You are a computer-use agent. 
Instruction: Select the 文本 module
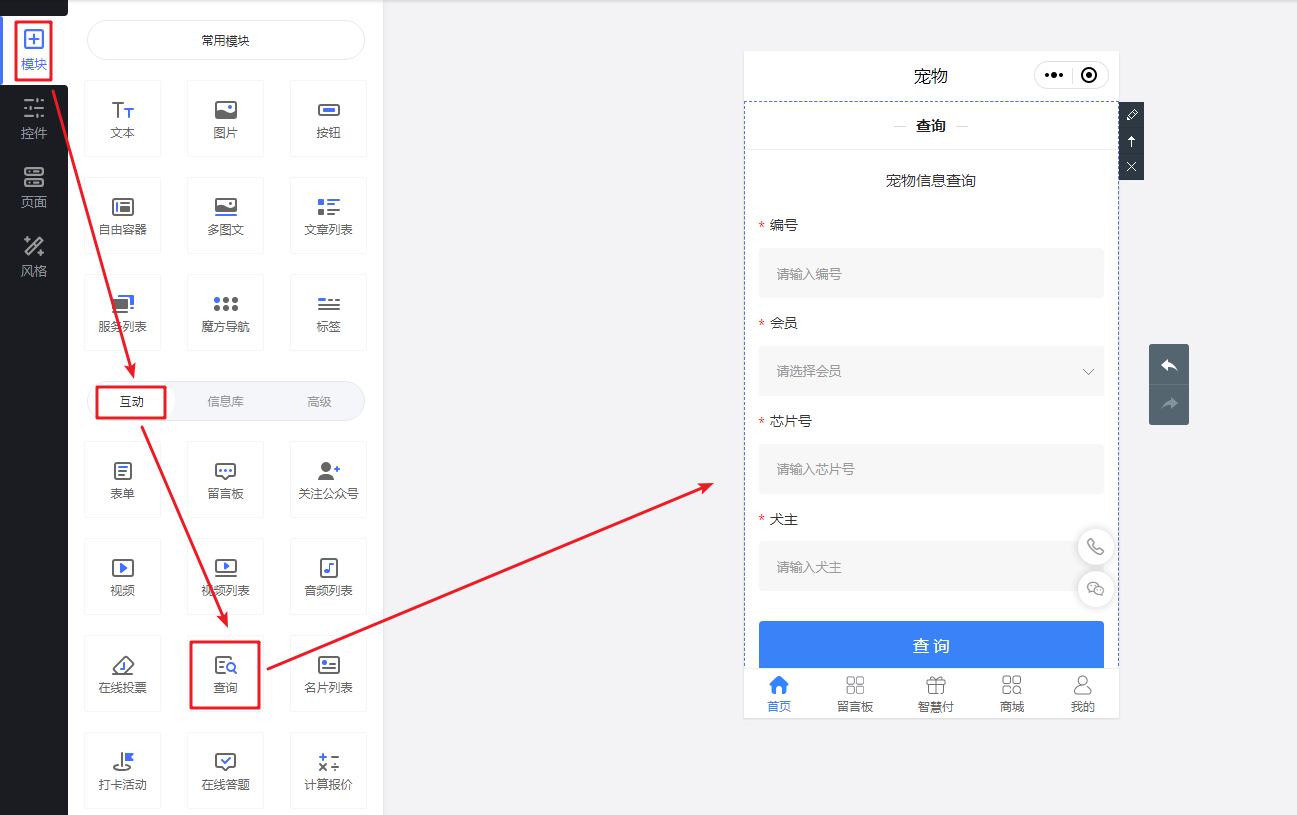[123, 119]
